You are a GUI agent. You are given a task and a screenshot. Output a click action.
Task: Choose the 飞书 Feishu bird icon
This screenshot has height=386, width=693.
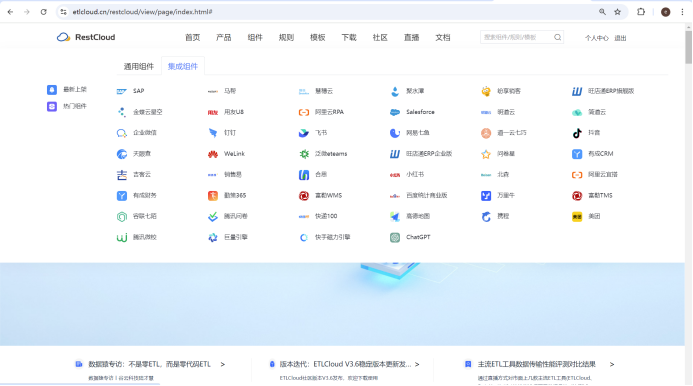pyautogui.click(x=304, y=133)
